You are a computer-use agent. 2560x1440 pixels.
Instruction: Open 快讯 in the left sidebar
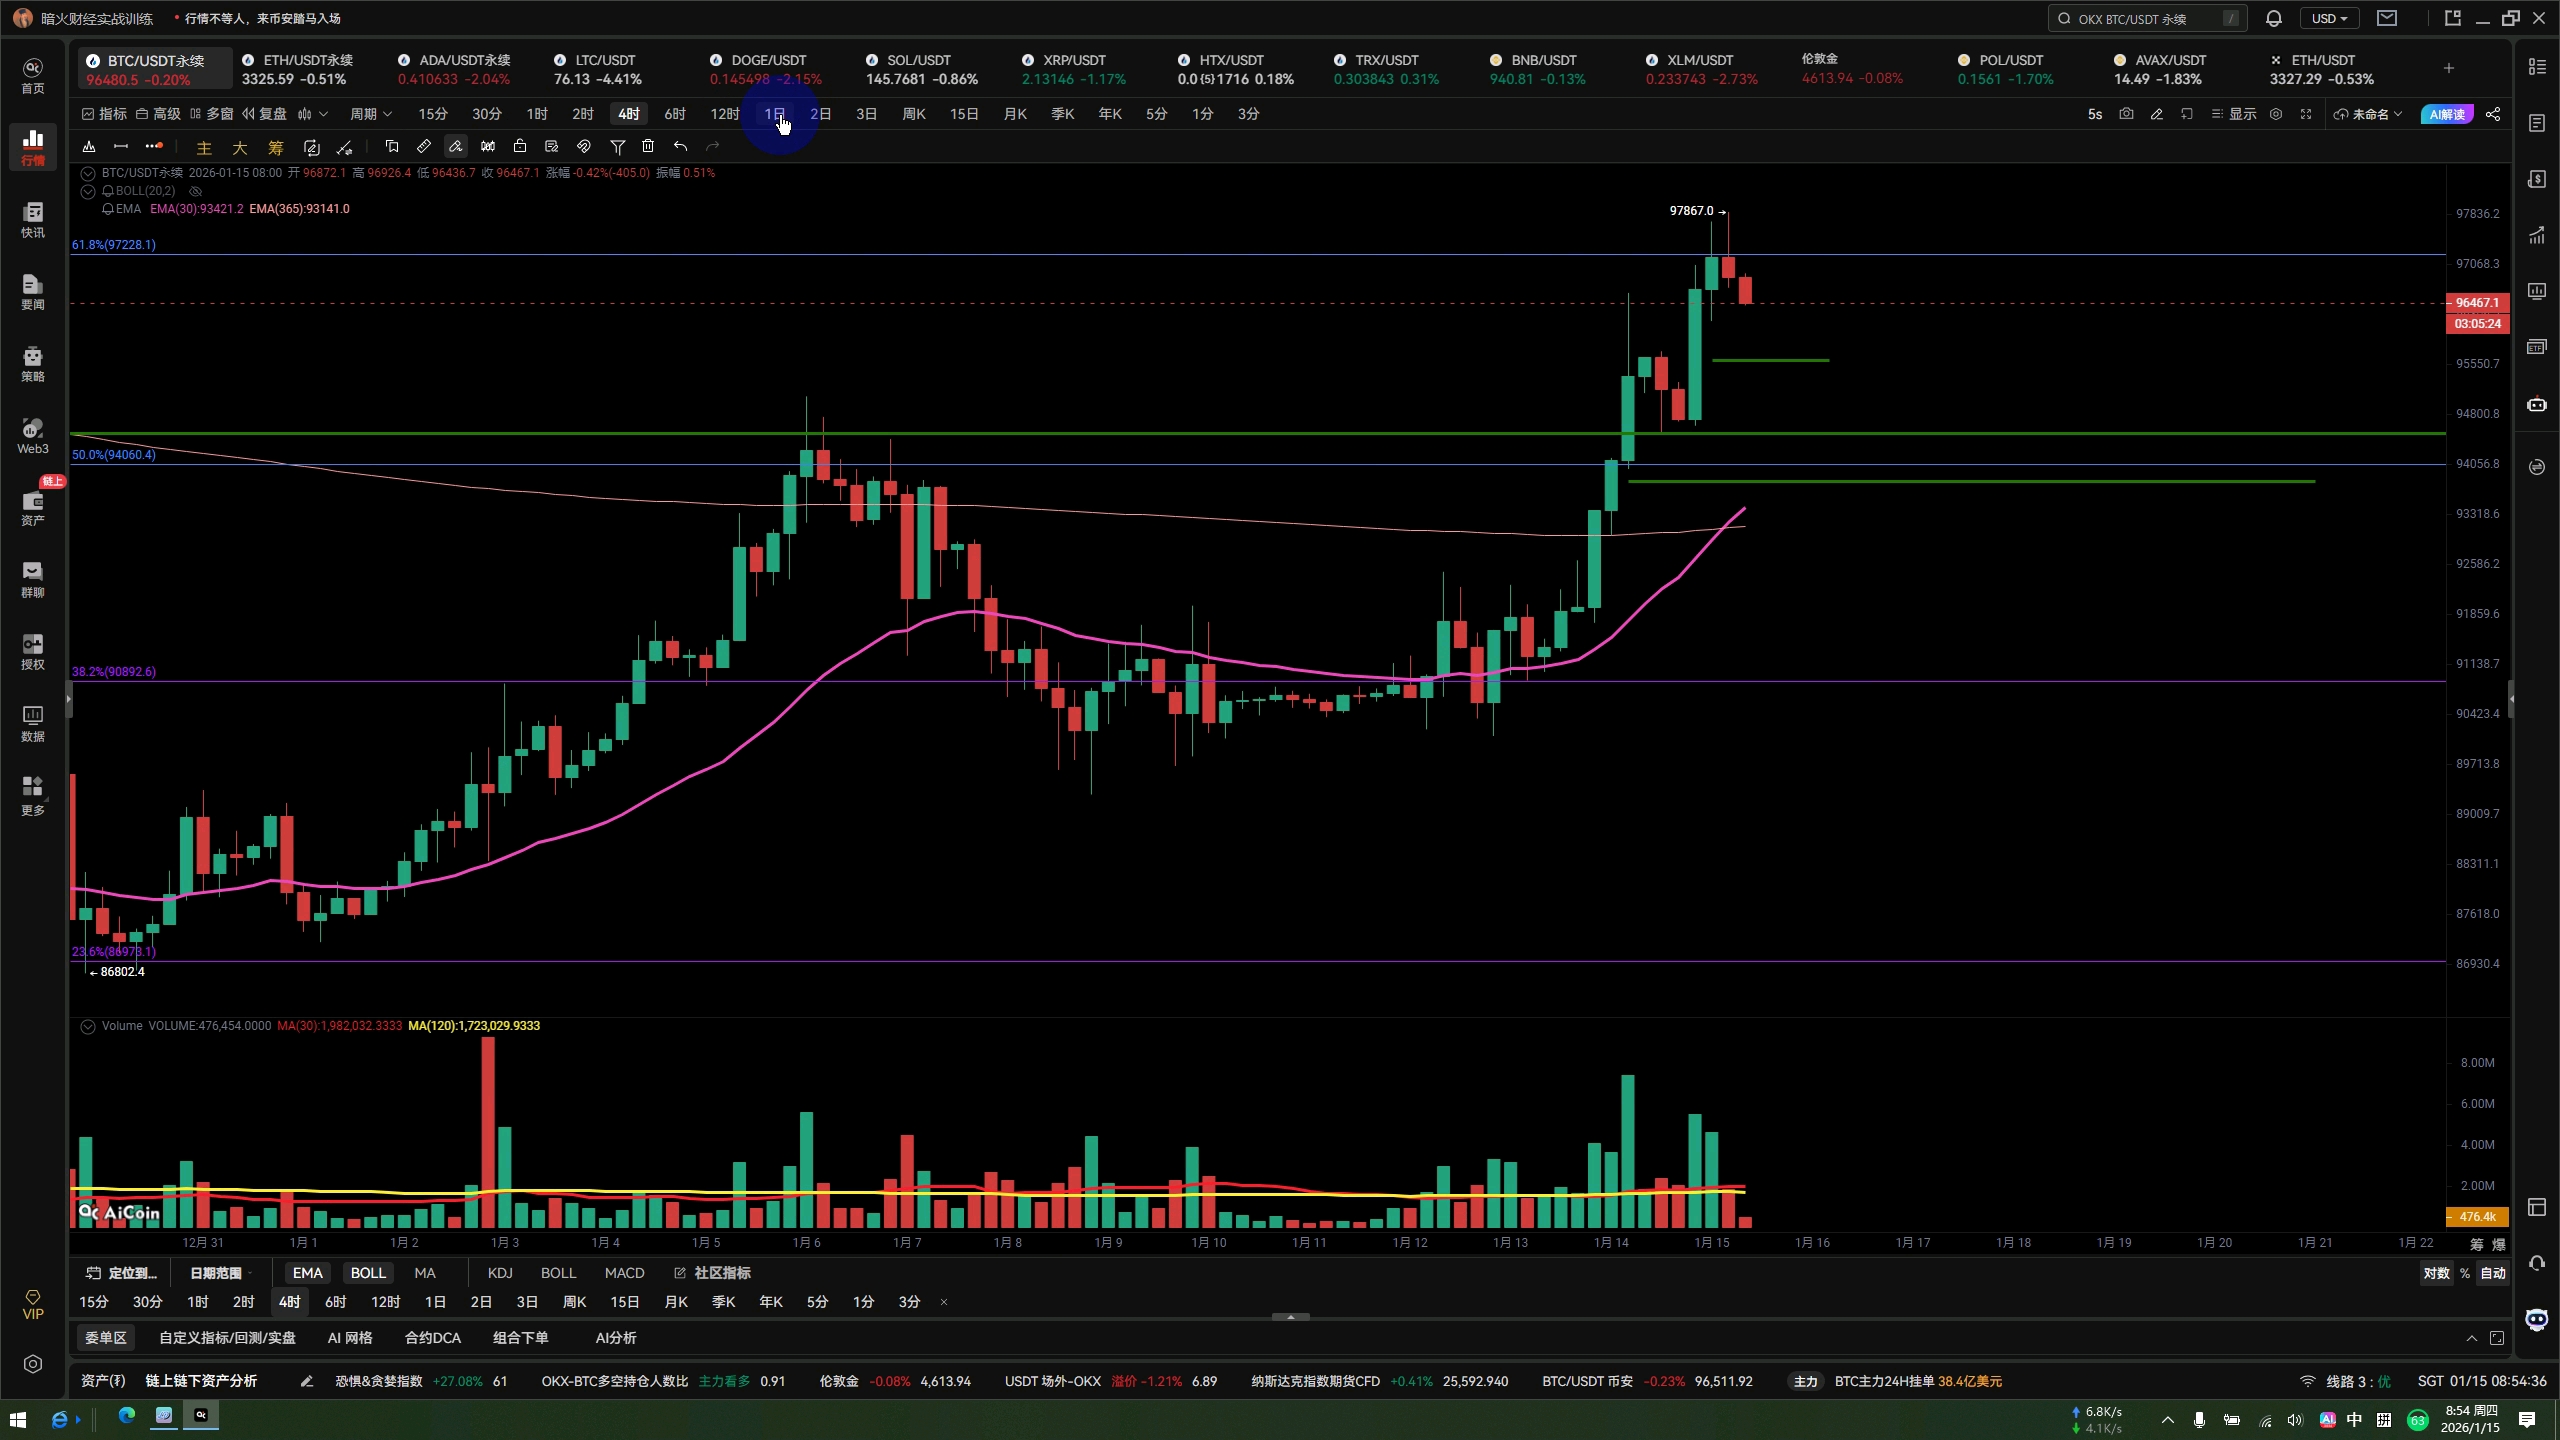click(33, 220)
